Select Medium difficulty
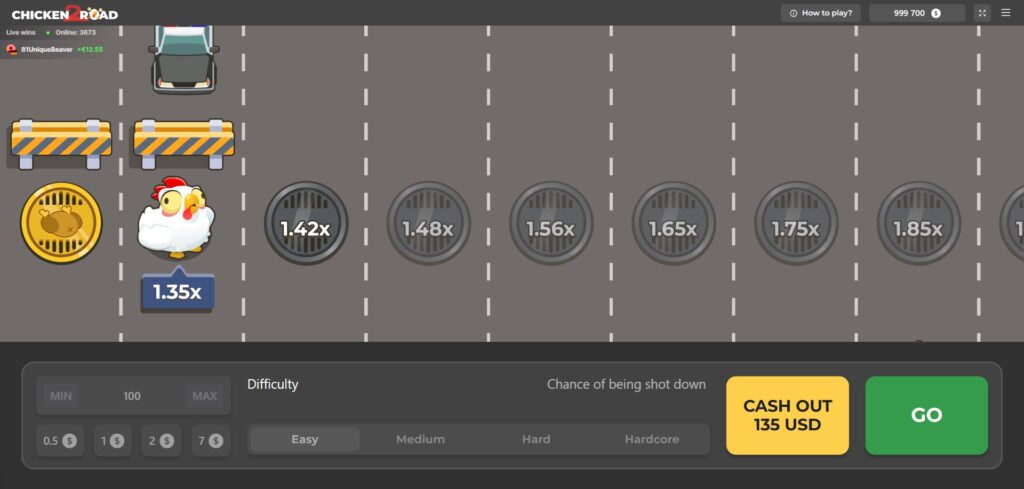The image size is (1024, 489). point(421,439)
